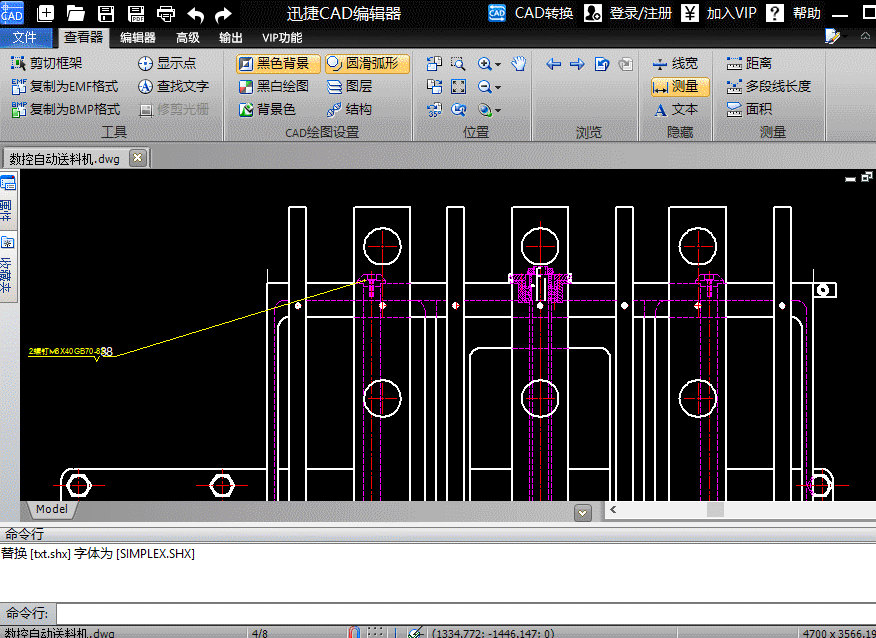876x638 pixels.
Task: Switch to the 查看器 tab
Action: (83, 37)
